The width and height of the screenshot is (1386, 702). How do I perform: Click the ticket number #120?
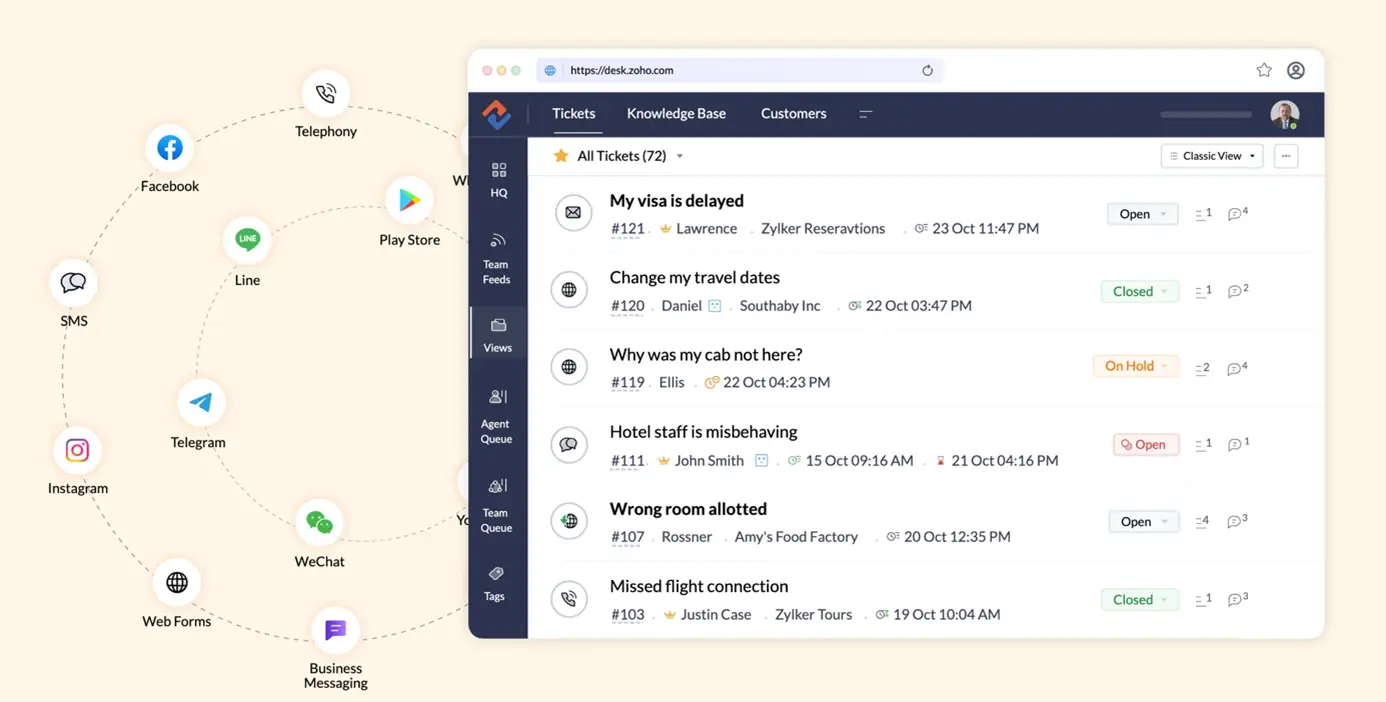(628, 306)
